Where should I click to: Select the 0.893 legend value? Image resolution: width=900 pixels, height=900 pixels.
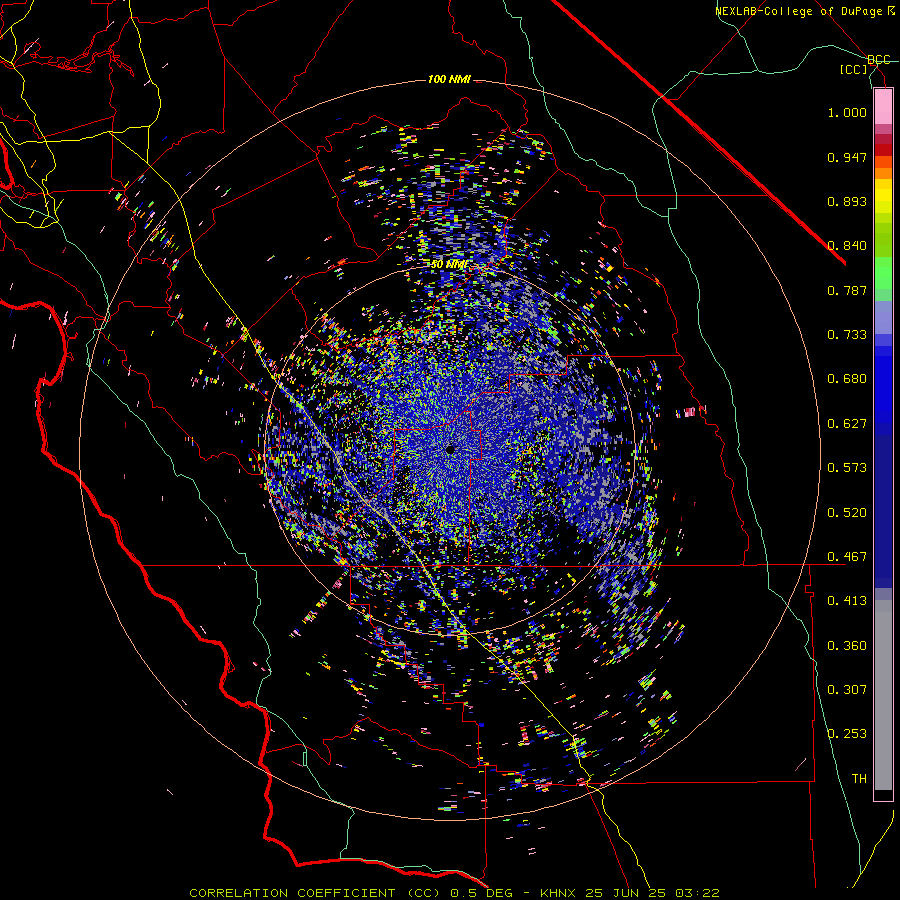pyautogui.click(x=847, y=201)
